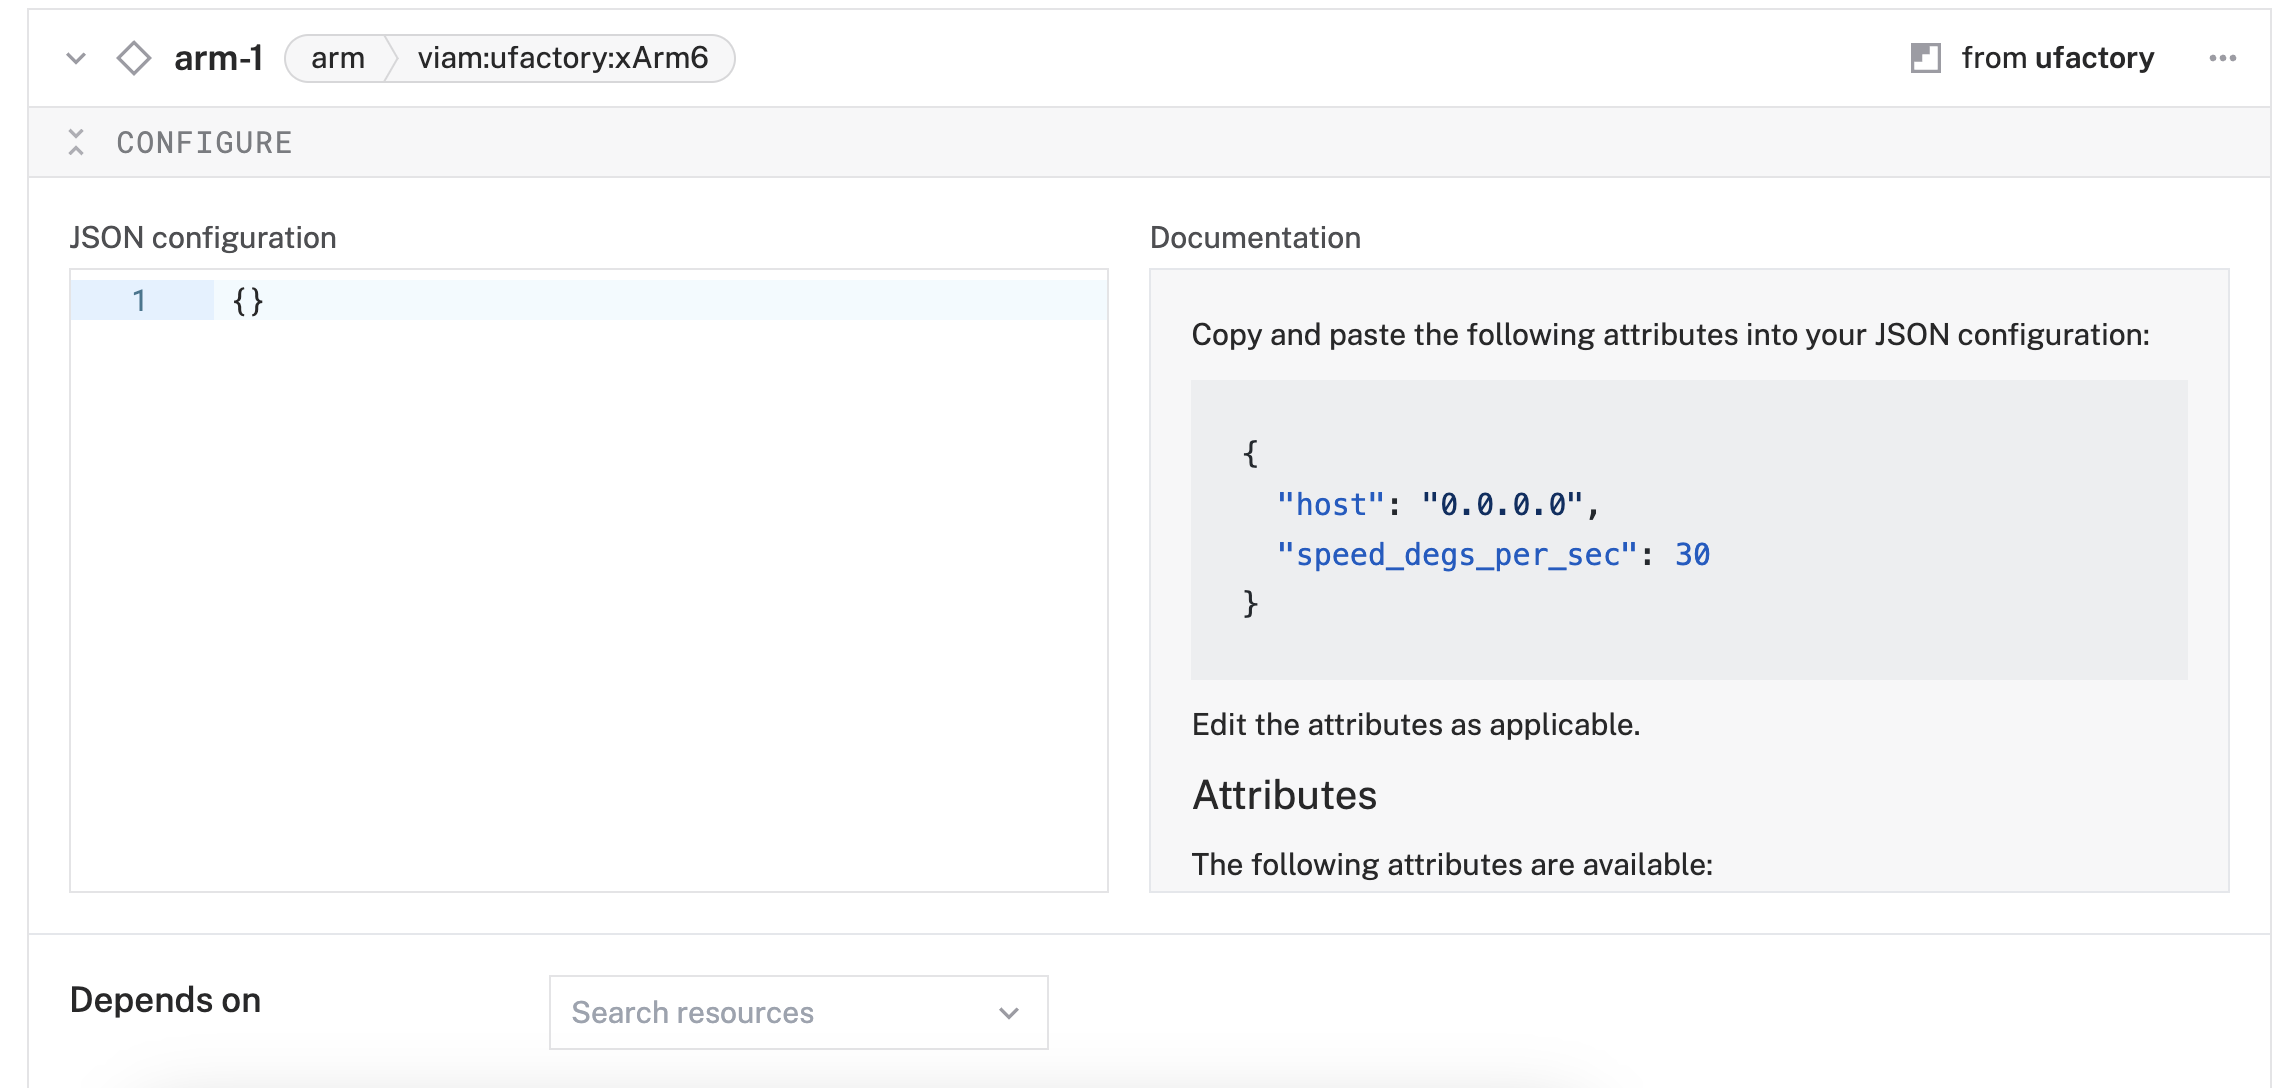Click the 'Edit the attributes as applicable' text
The image size is (2294, 1088).
pyautogui.click(x=1416, y=724)
